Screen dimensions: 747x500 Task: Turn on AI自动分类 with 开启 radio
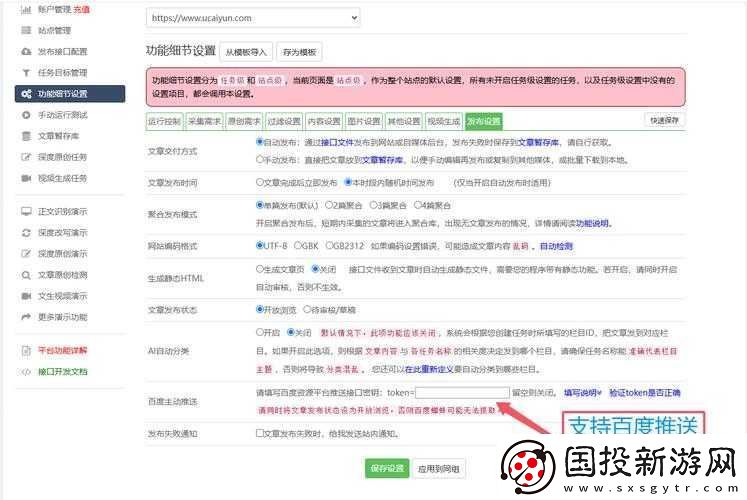[260, 332]
